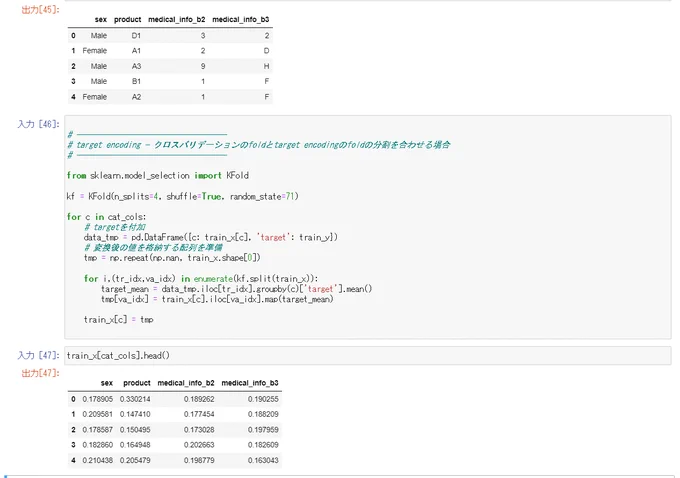Click the # targetを付加 comment line
Viewport: 680px width, 478px height.
point(115,227)
